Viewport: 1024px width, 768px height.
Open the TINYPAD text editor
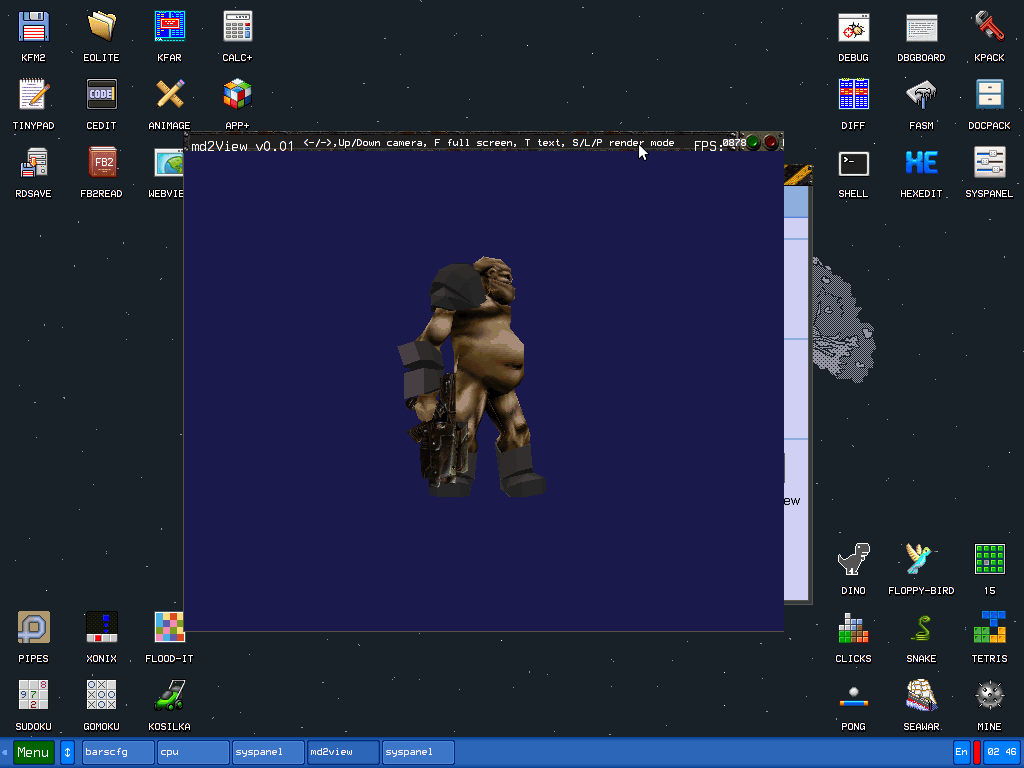33,93
